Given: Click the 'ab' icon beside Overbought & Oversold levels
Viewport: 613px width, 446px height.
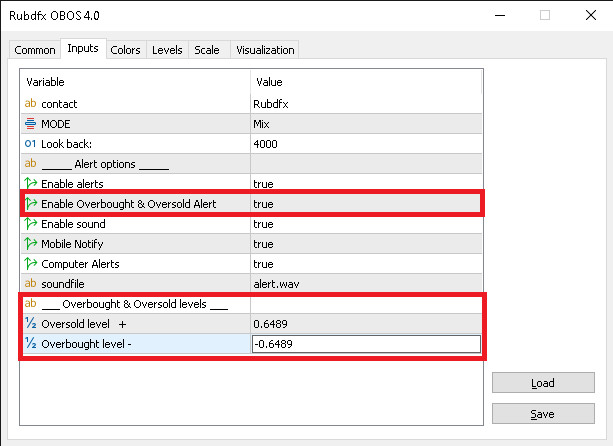Looking at the screenshot, I should [30, 303].
